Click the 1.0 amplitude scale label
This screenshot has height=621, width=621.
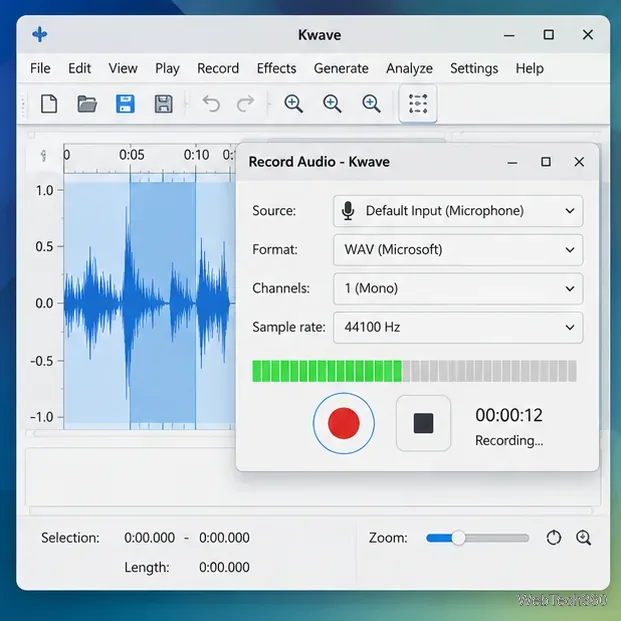click(44, 190)
